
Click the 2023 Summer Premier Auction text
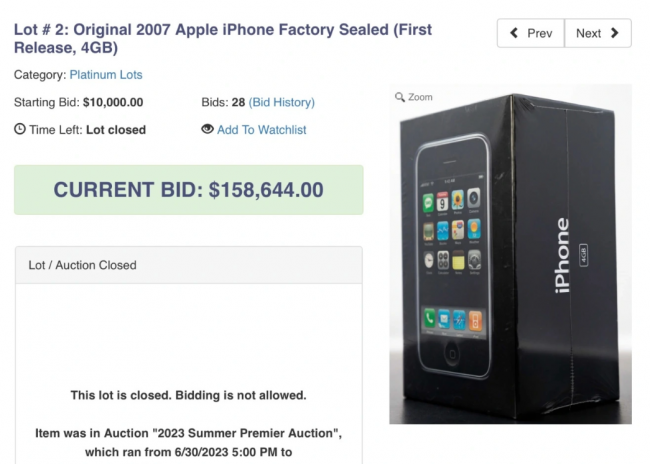(x=245, y=433)
